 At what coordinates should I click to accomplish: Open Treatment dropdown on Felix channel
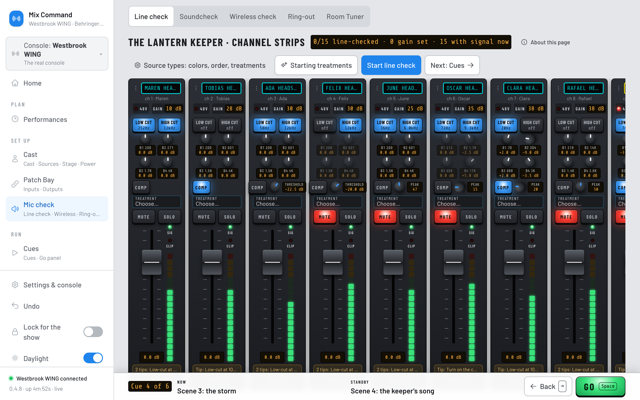[338, 201]
